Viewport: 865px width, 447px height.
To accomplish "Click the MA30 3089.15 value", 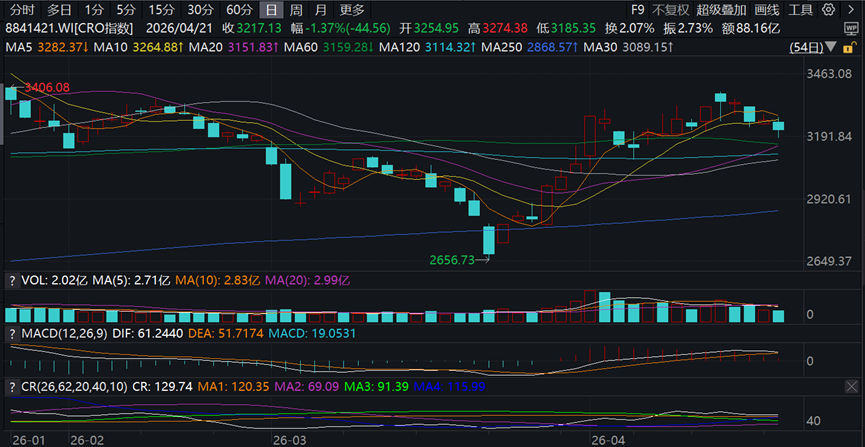I will pos(648,48).
